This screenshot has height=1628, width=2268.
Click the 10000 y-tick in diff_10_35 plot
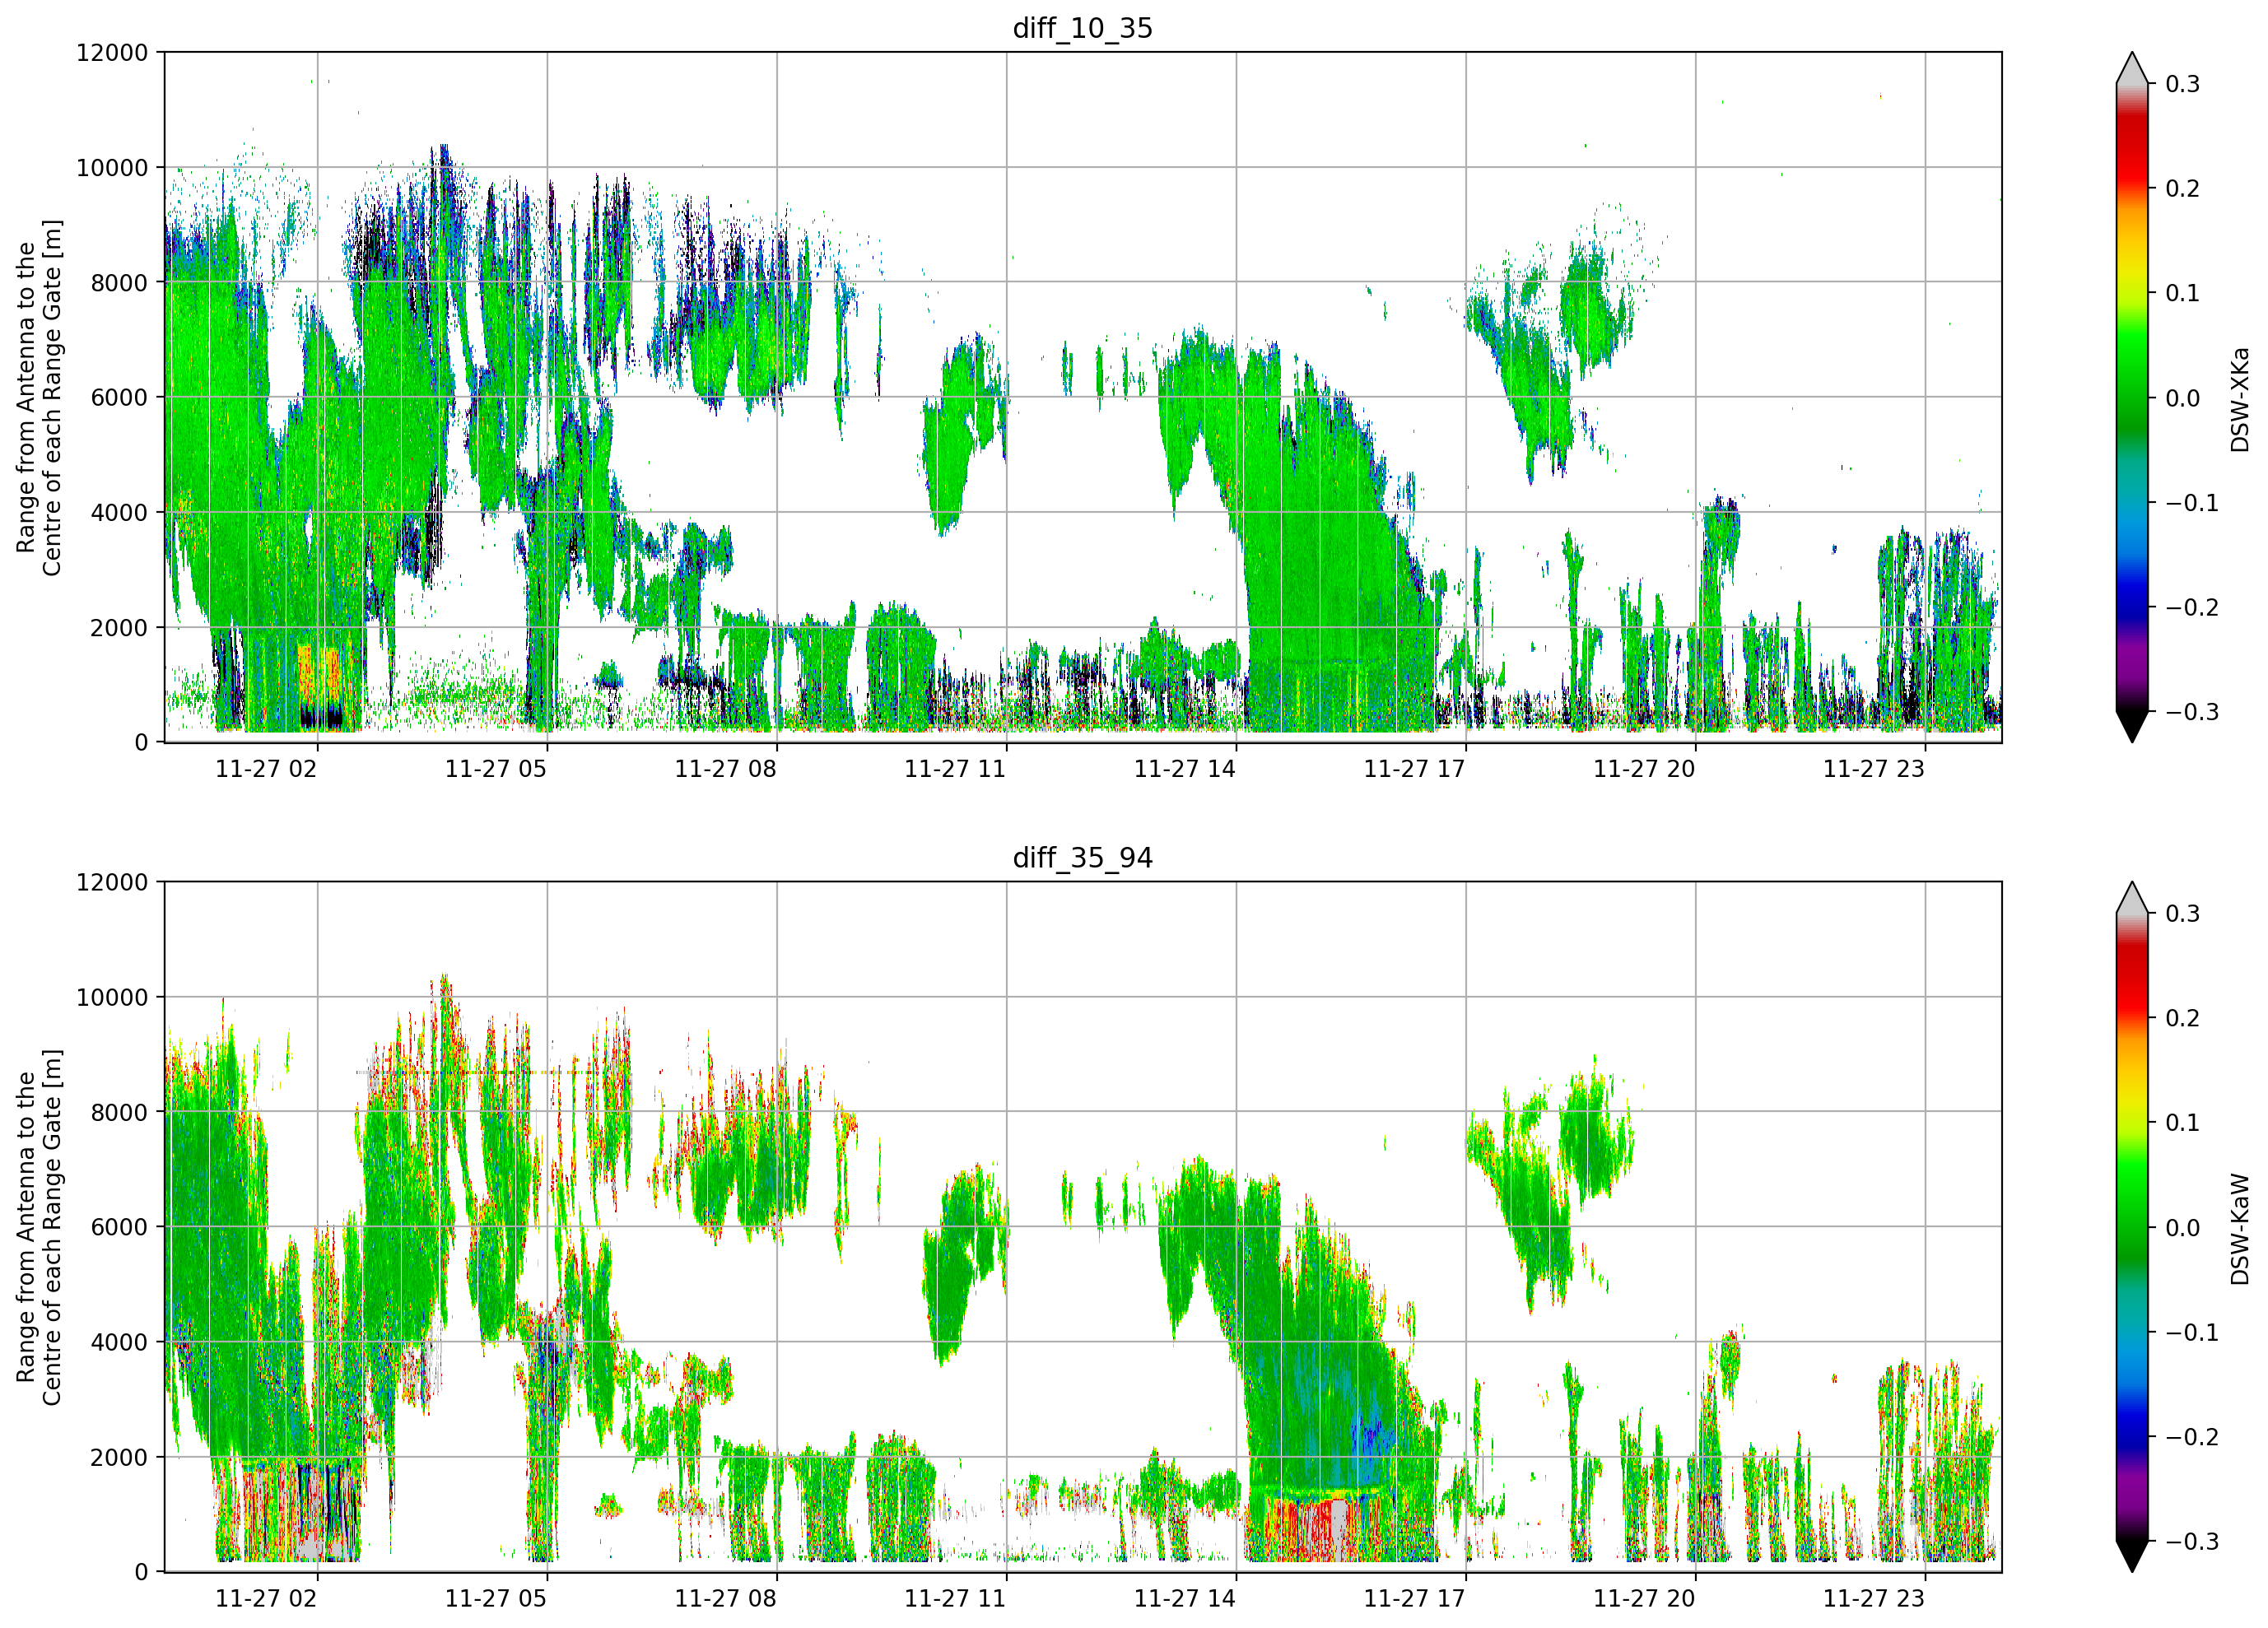[x=112, y=167]
